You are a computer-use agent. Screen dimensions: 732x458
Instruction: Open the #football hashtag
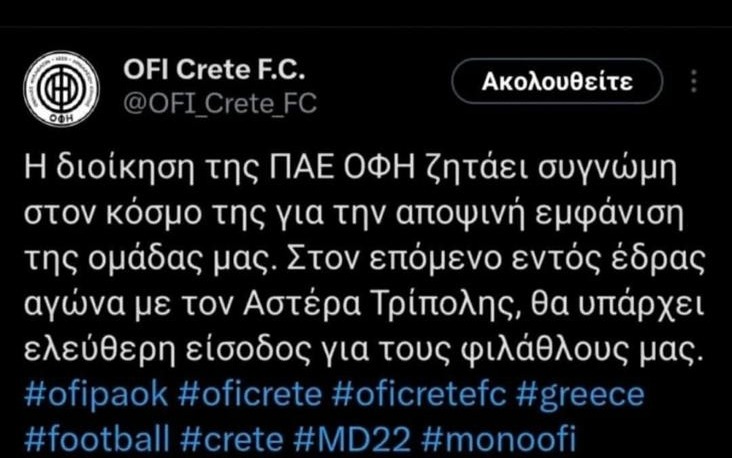click(97, 439)
